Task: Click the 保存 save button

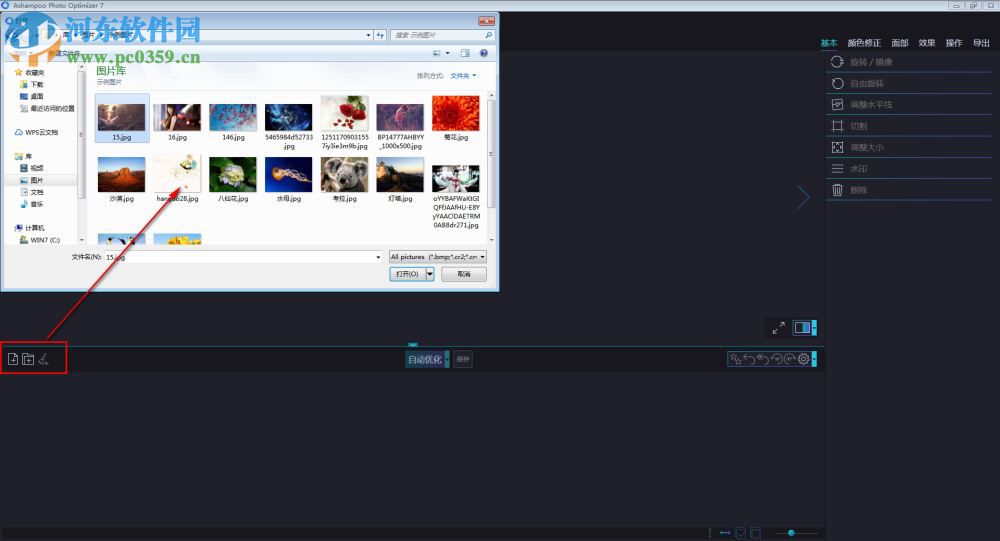Action: [x=463, y=359]
